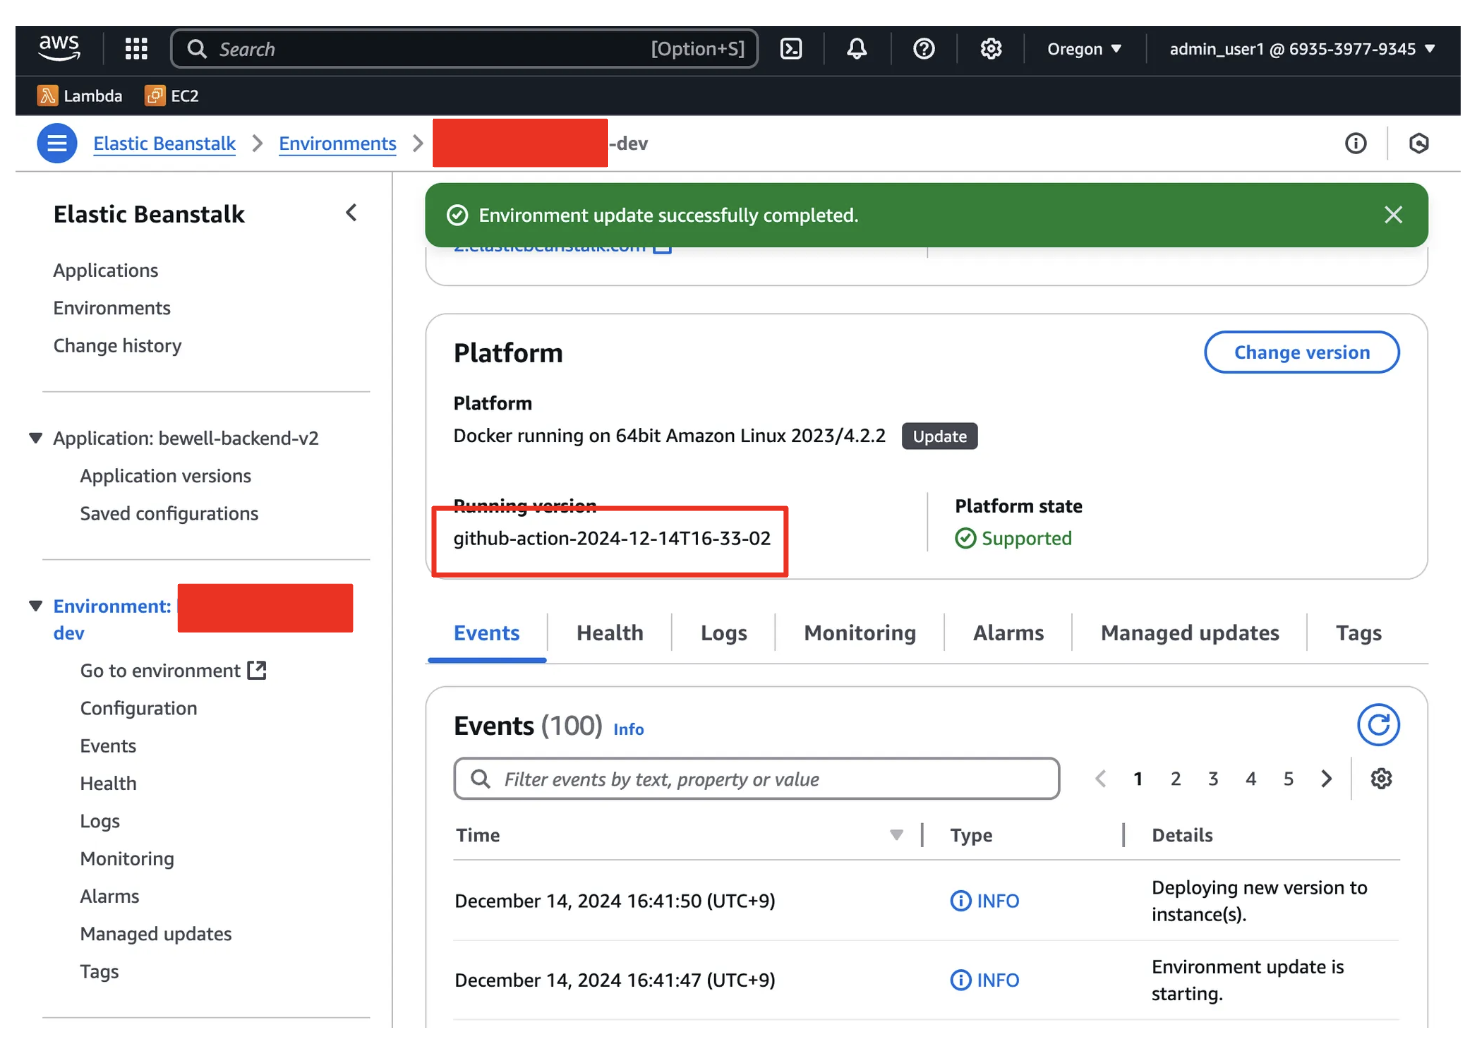Open Logs in the sidebar

tap(100, 821)
